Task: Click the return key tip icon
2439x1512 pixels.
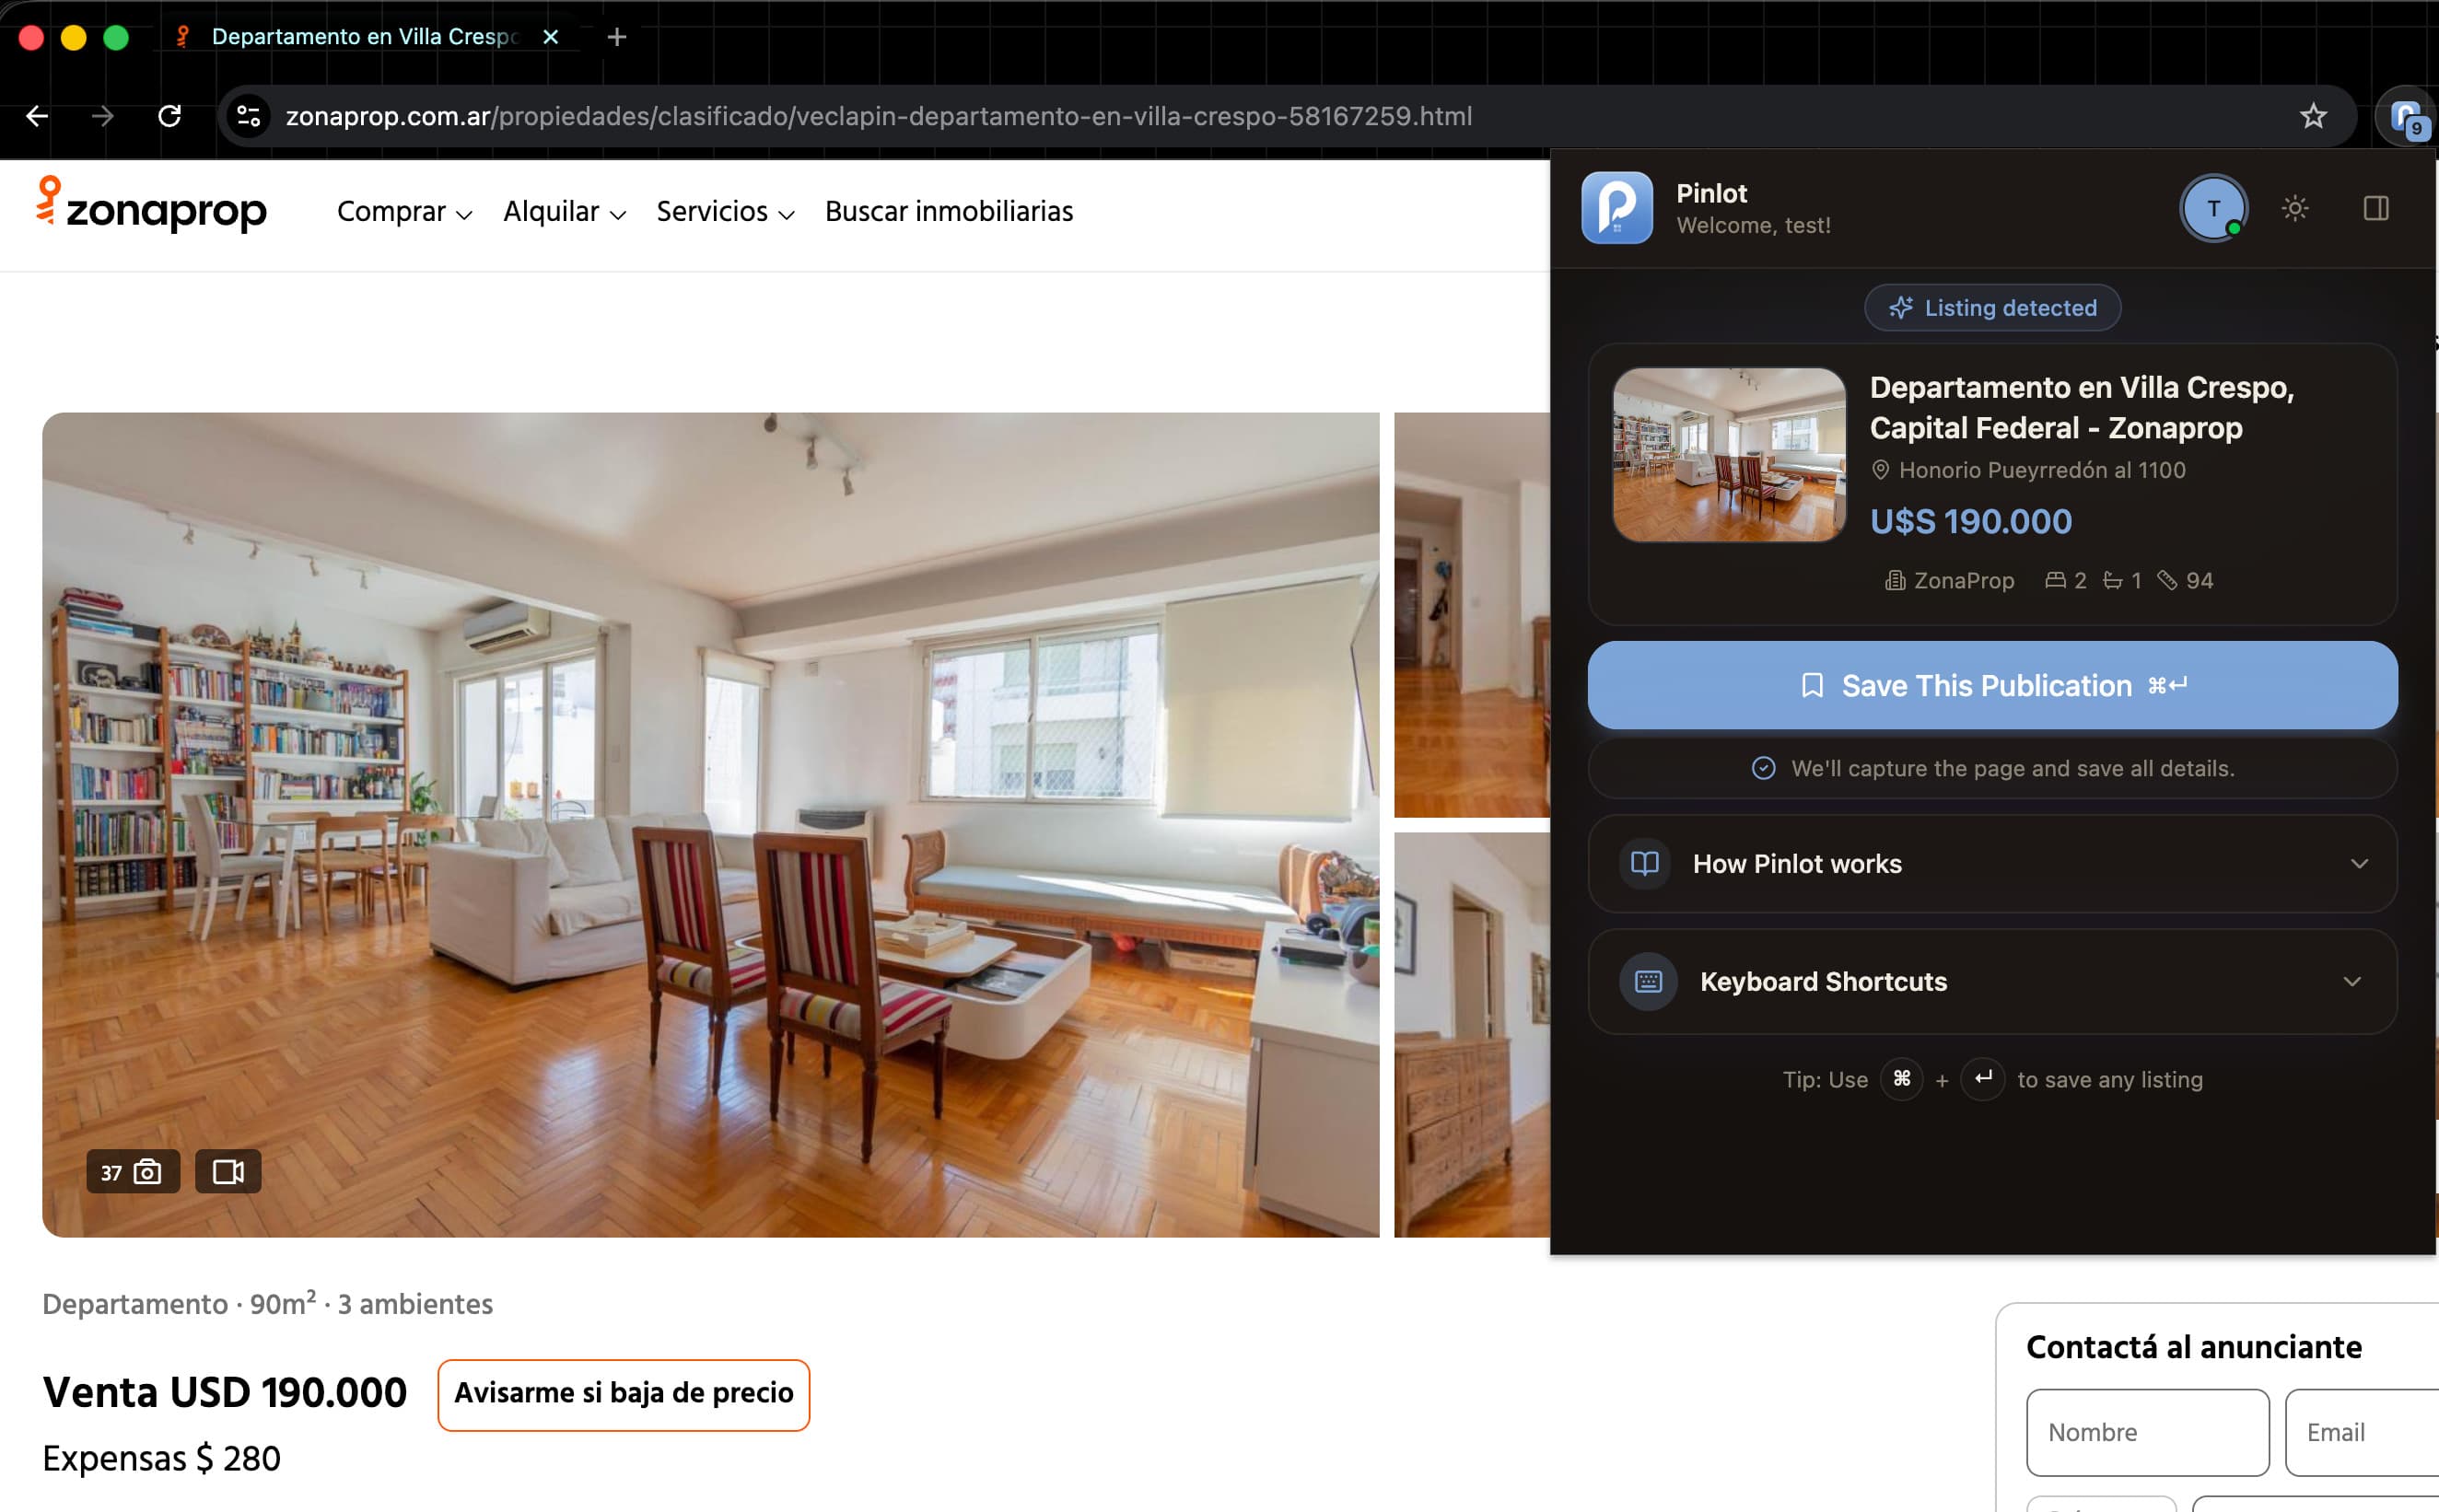Action: pyautogui.click(x=1983, y=1079)
